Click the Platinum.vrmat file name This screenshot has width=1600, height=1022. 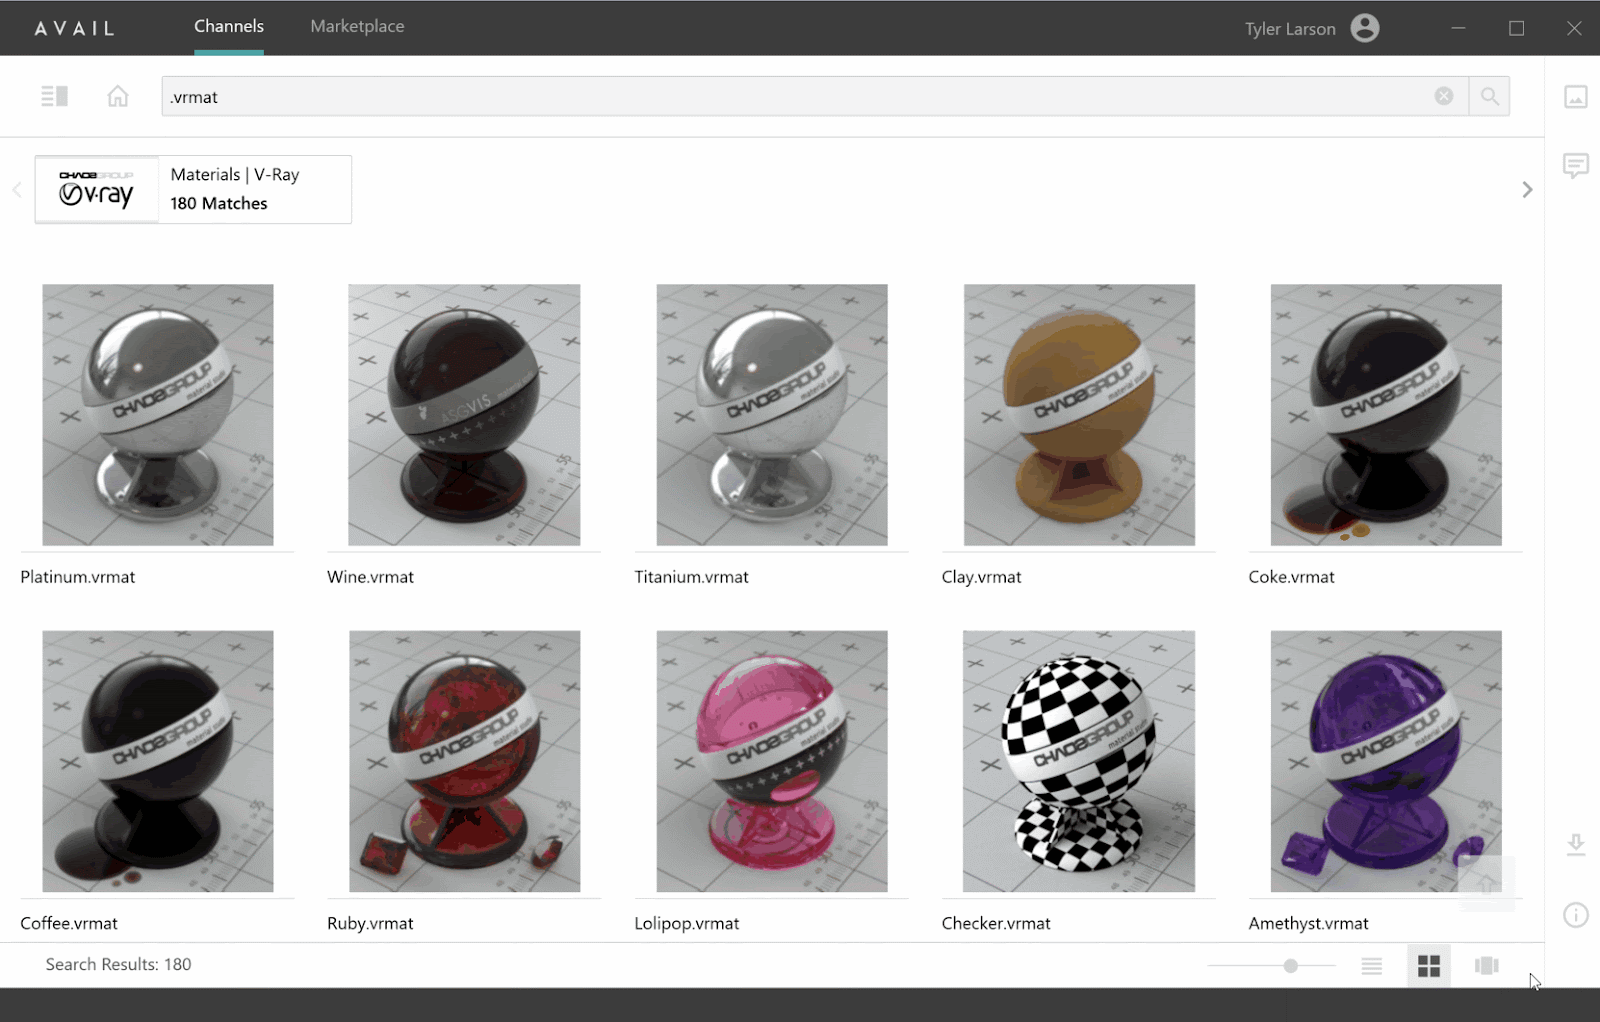click(x=78, y=577)
